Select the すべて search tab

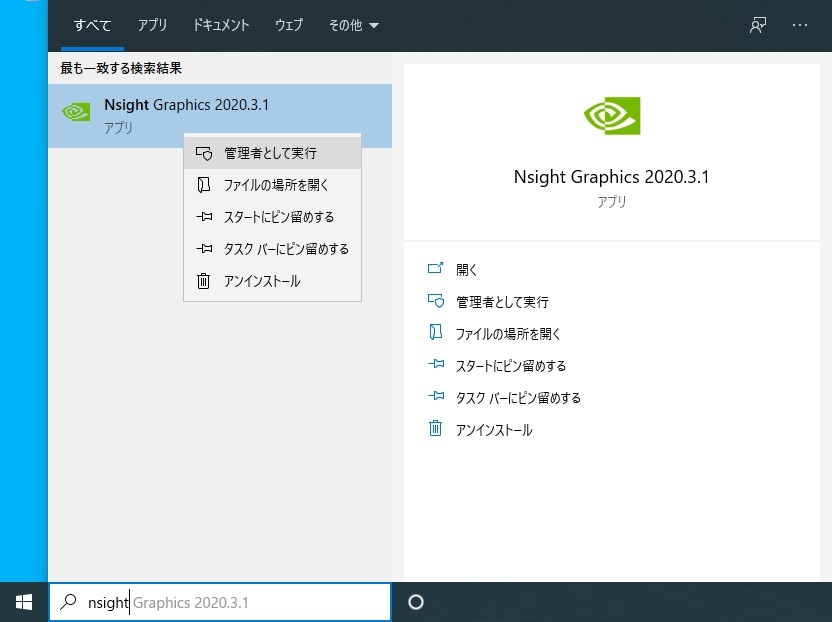point(92,25)
